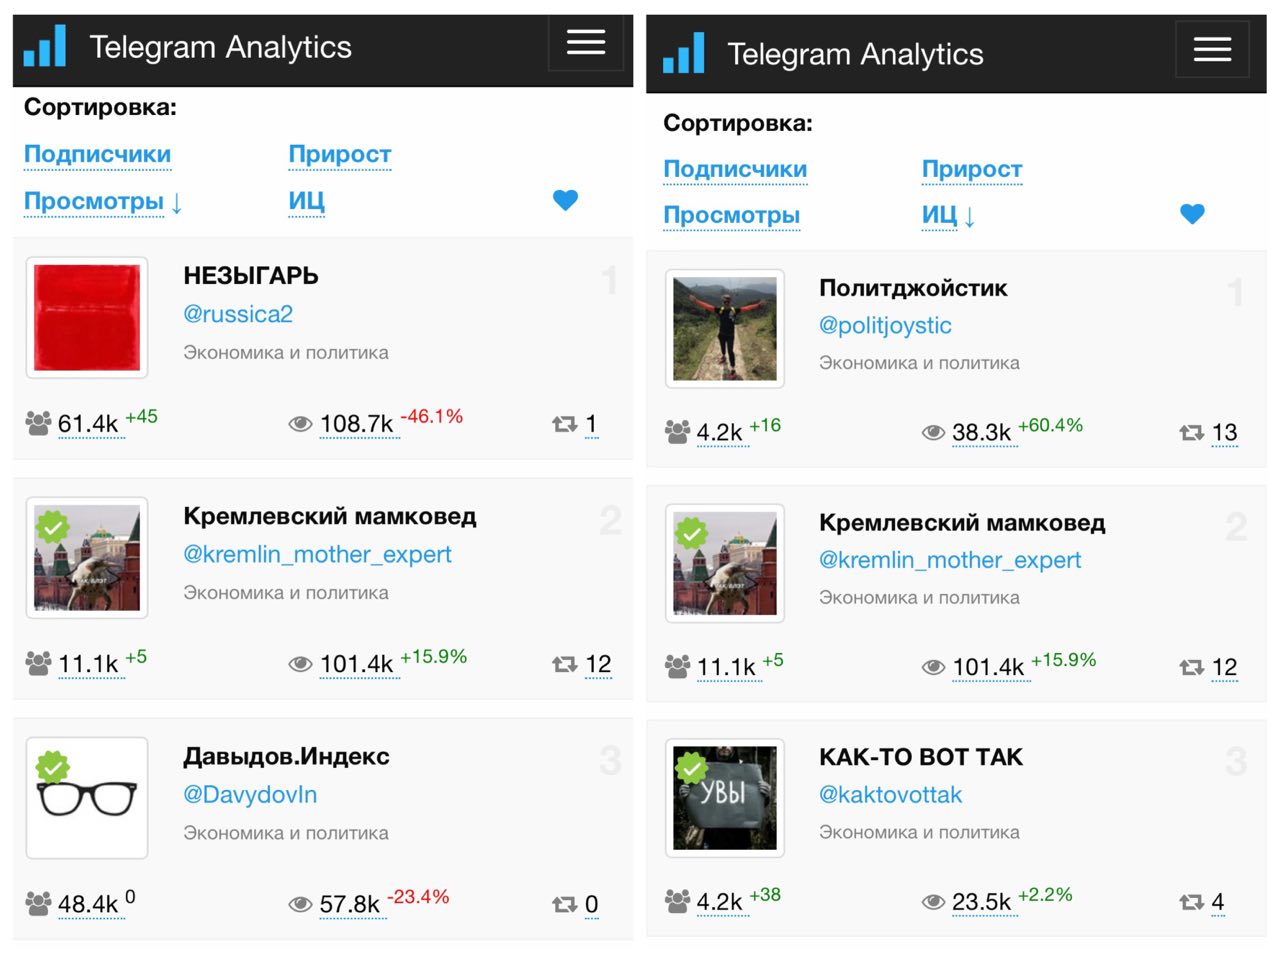The image size is (1280, 960).
Task: Click Telegram Analytics title in right panel
Action: [856, 54]
